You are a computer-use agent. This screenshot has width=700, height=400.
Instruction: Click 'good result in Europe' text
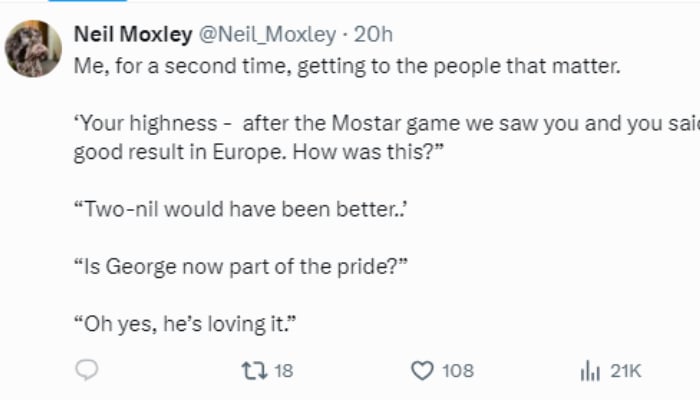pos(160,155)
